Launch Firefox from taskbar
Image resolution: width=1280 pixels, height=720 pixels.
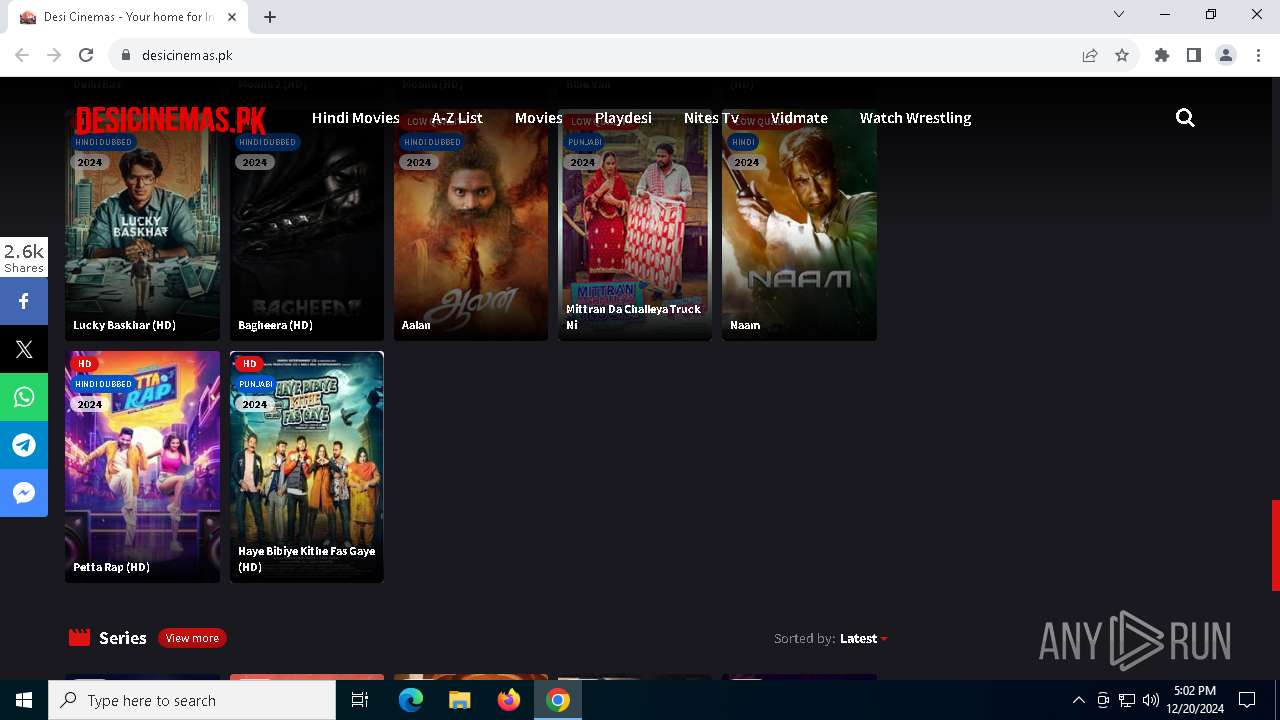point(508,700)
